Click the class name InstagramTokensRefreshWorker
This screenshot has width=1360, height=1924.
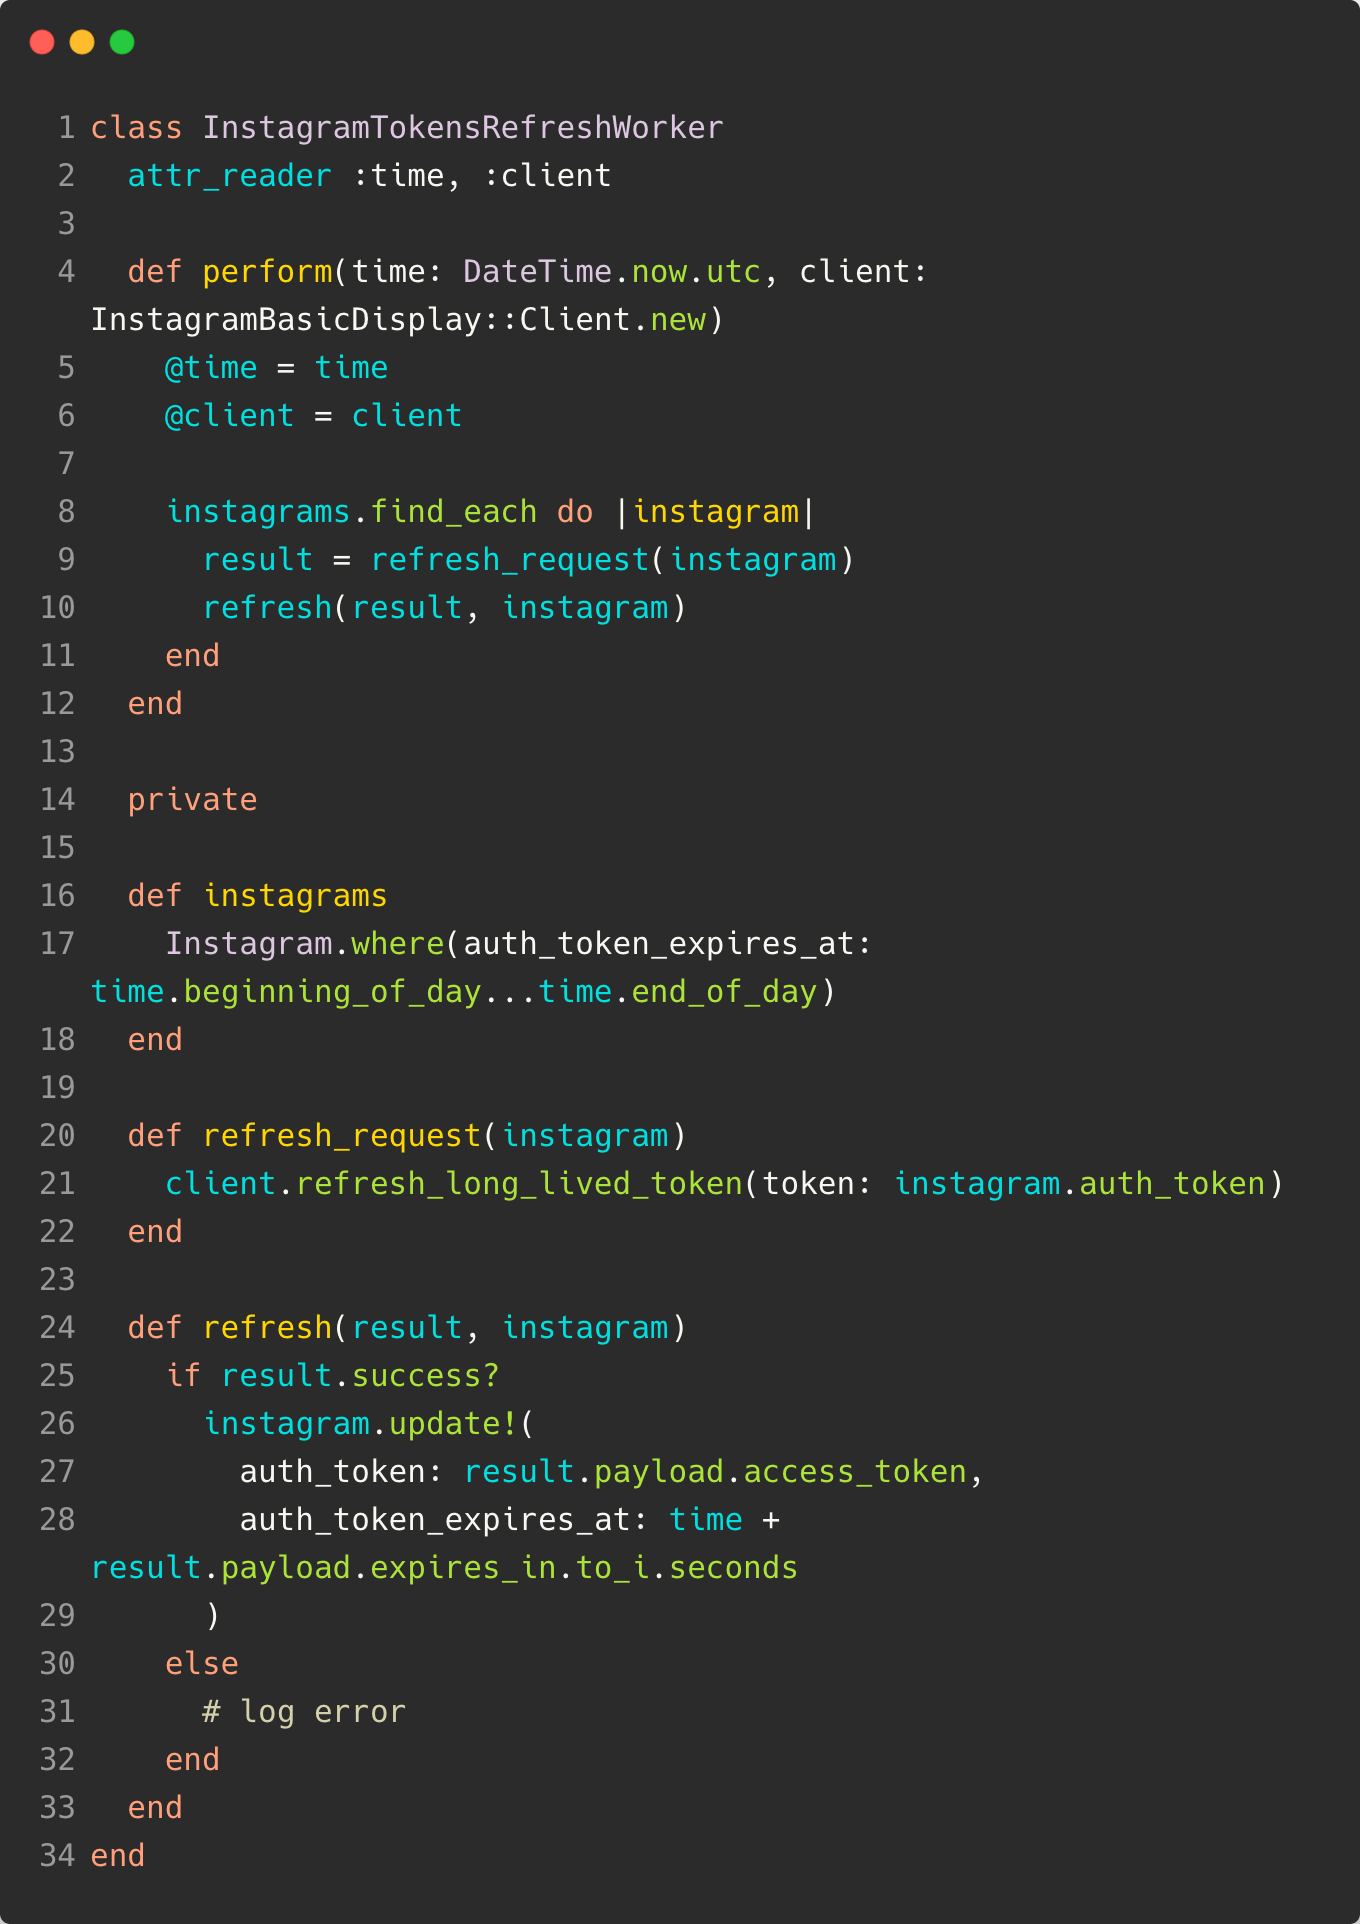463,128
